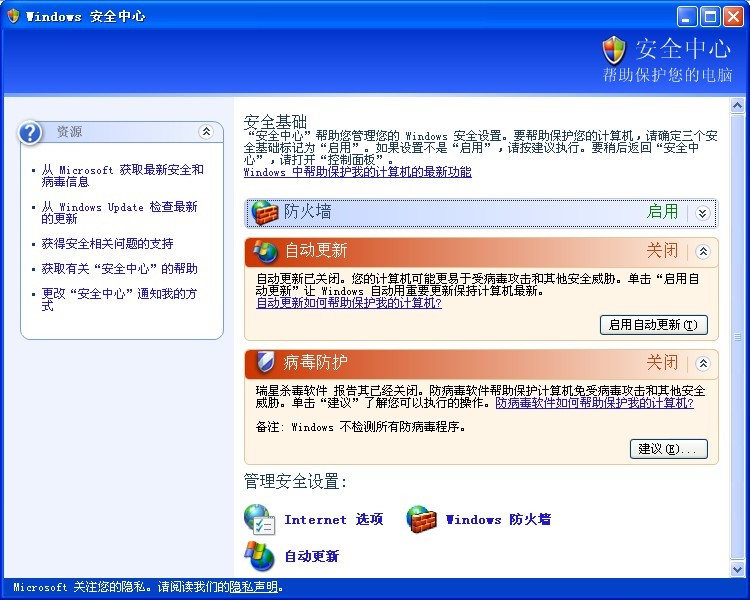Click the scrollbar down arrow
Viewport: 750px width, 600px height.
[737, 569]
